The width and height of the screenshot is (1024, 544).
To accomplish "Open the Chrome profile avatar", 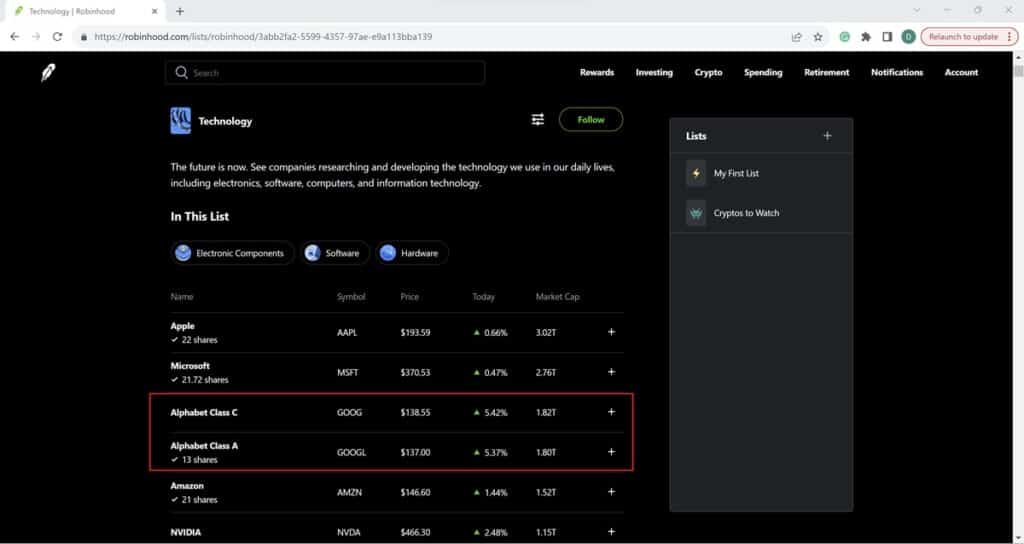I will point(908,37).
